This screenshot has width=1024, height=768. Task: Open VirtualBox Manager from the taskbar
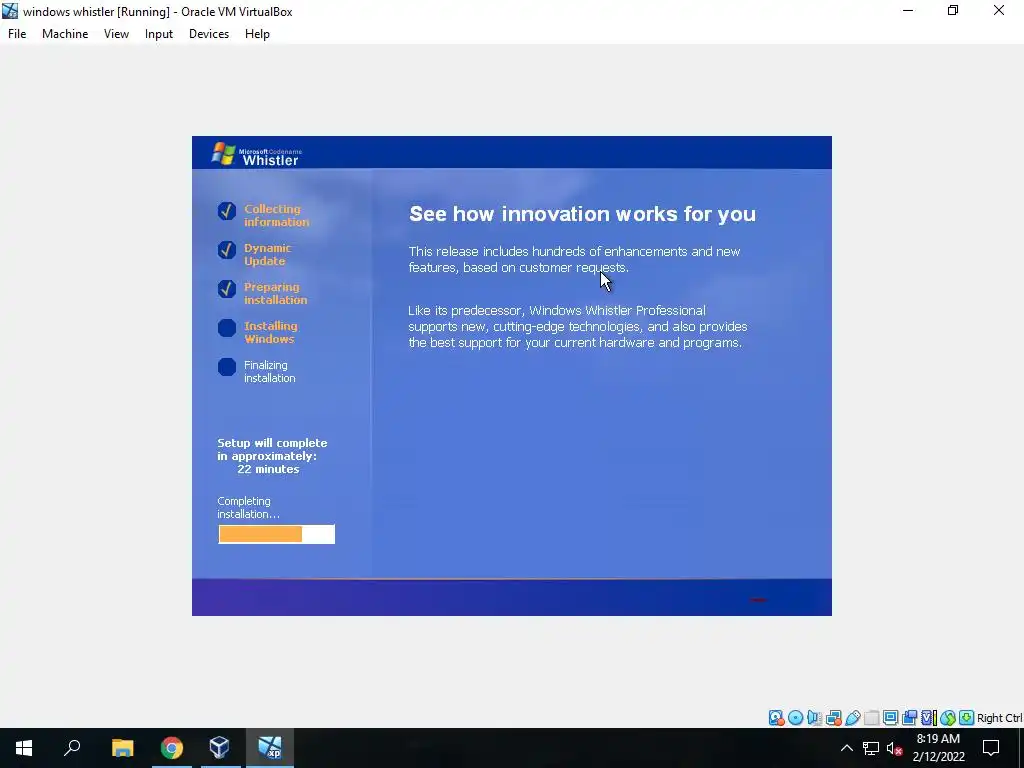tap(219, 748)
